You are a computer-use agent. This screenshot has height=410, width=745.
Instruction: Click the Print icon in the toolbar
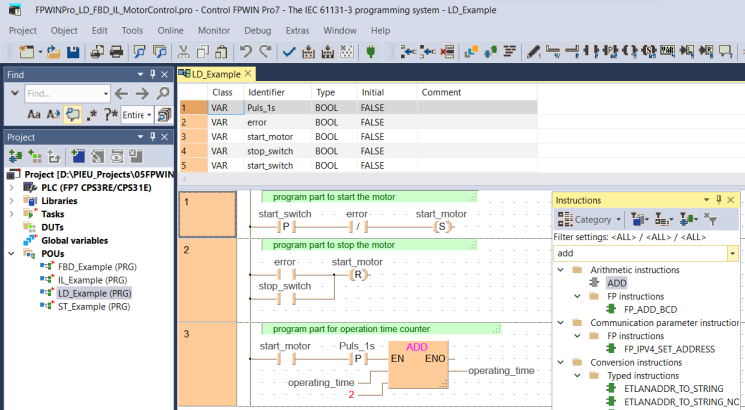(x=116, y=51)
